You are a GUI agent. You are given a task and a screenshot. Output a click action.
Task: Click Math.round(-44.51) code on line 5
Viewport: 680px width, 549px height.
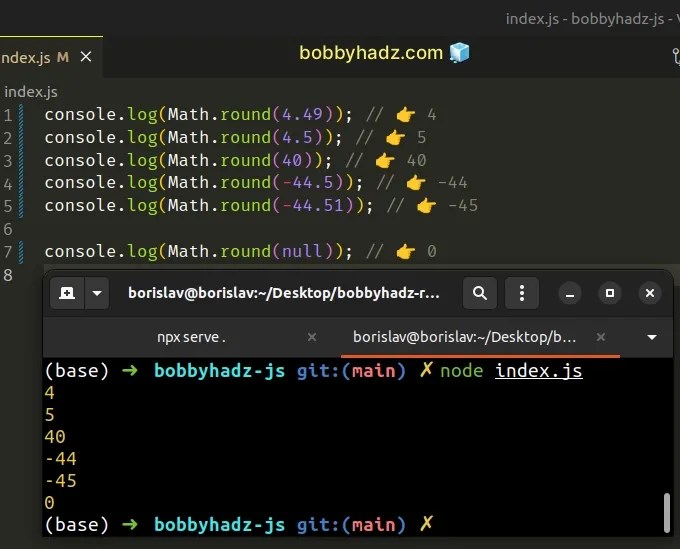(261, 206)
